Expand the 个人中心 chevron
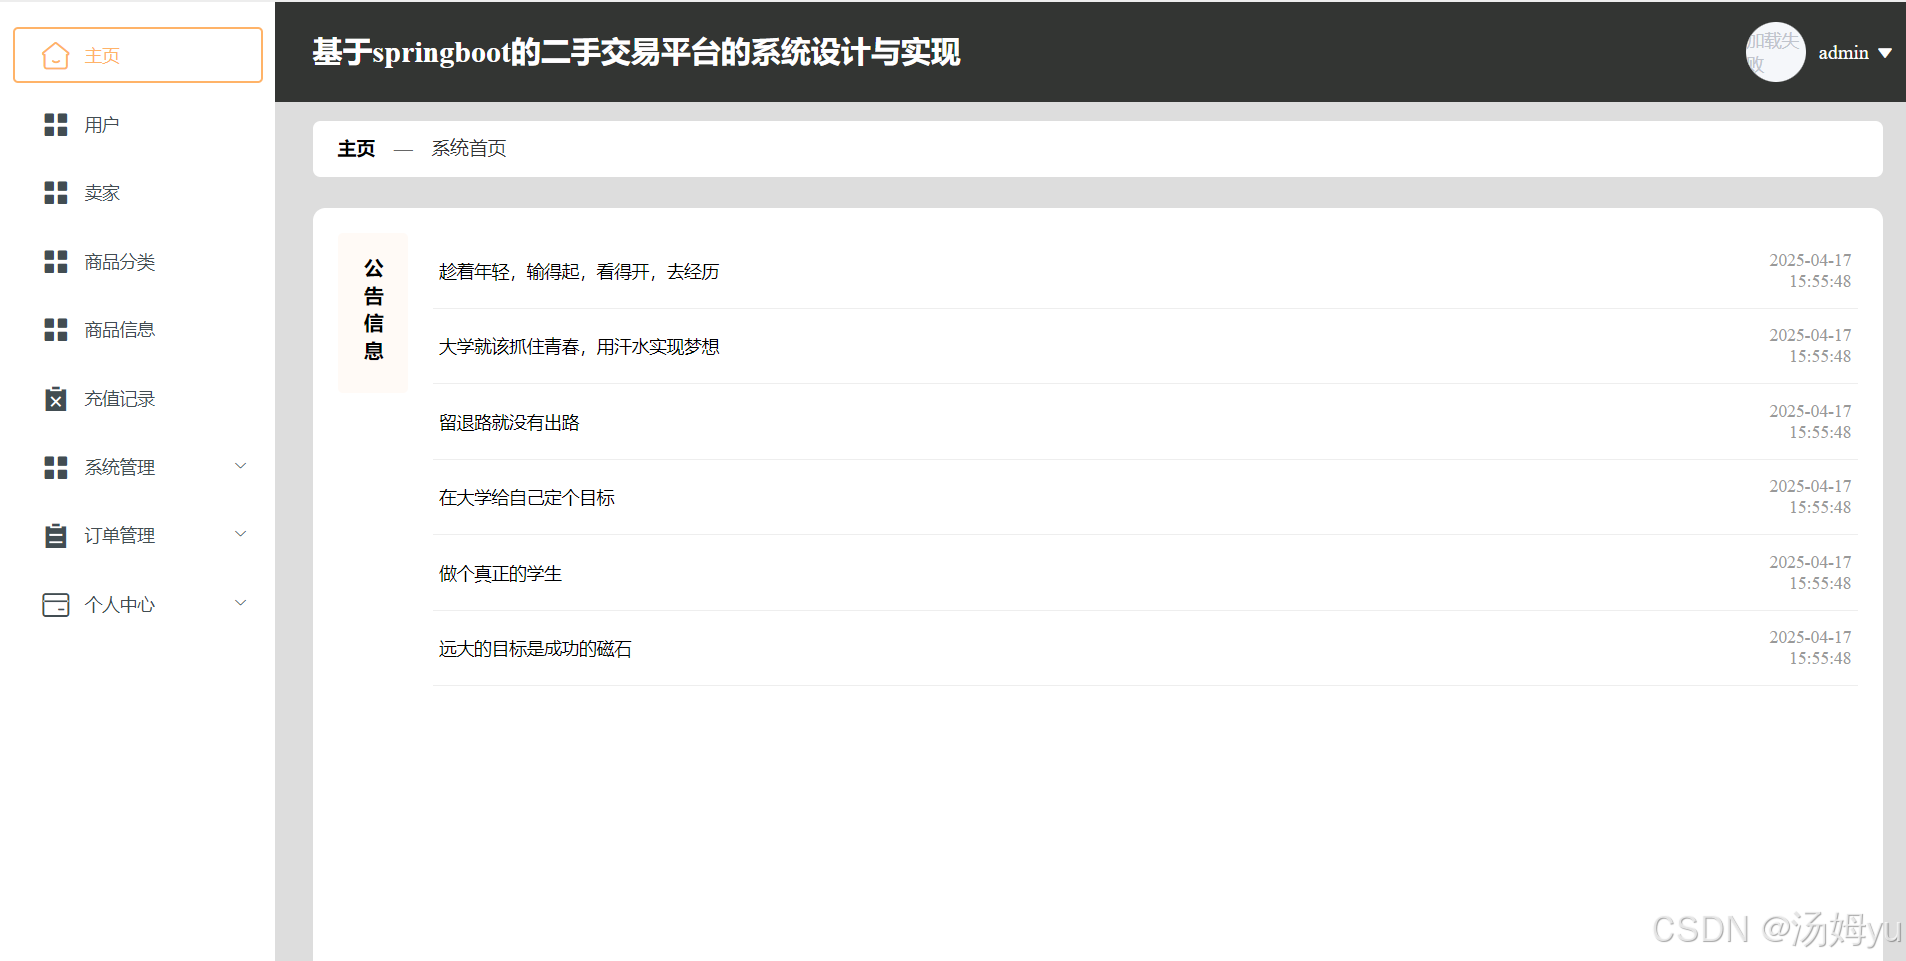The width and height of the screenshot is (1906, 961). 240,603
